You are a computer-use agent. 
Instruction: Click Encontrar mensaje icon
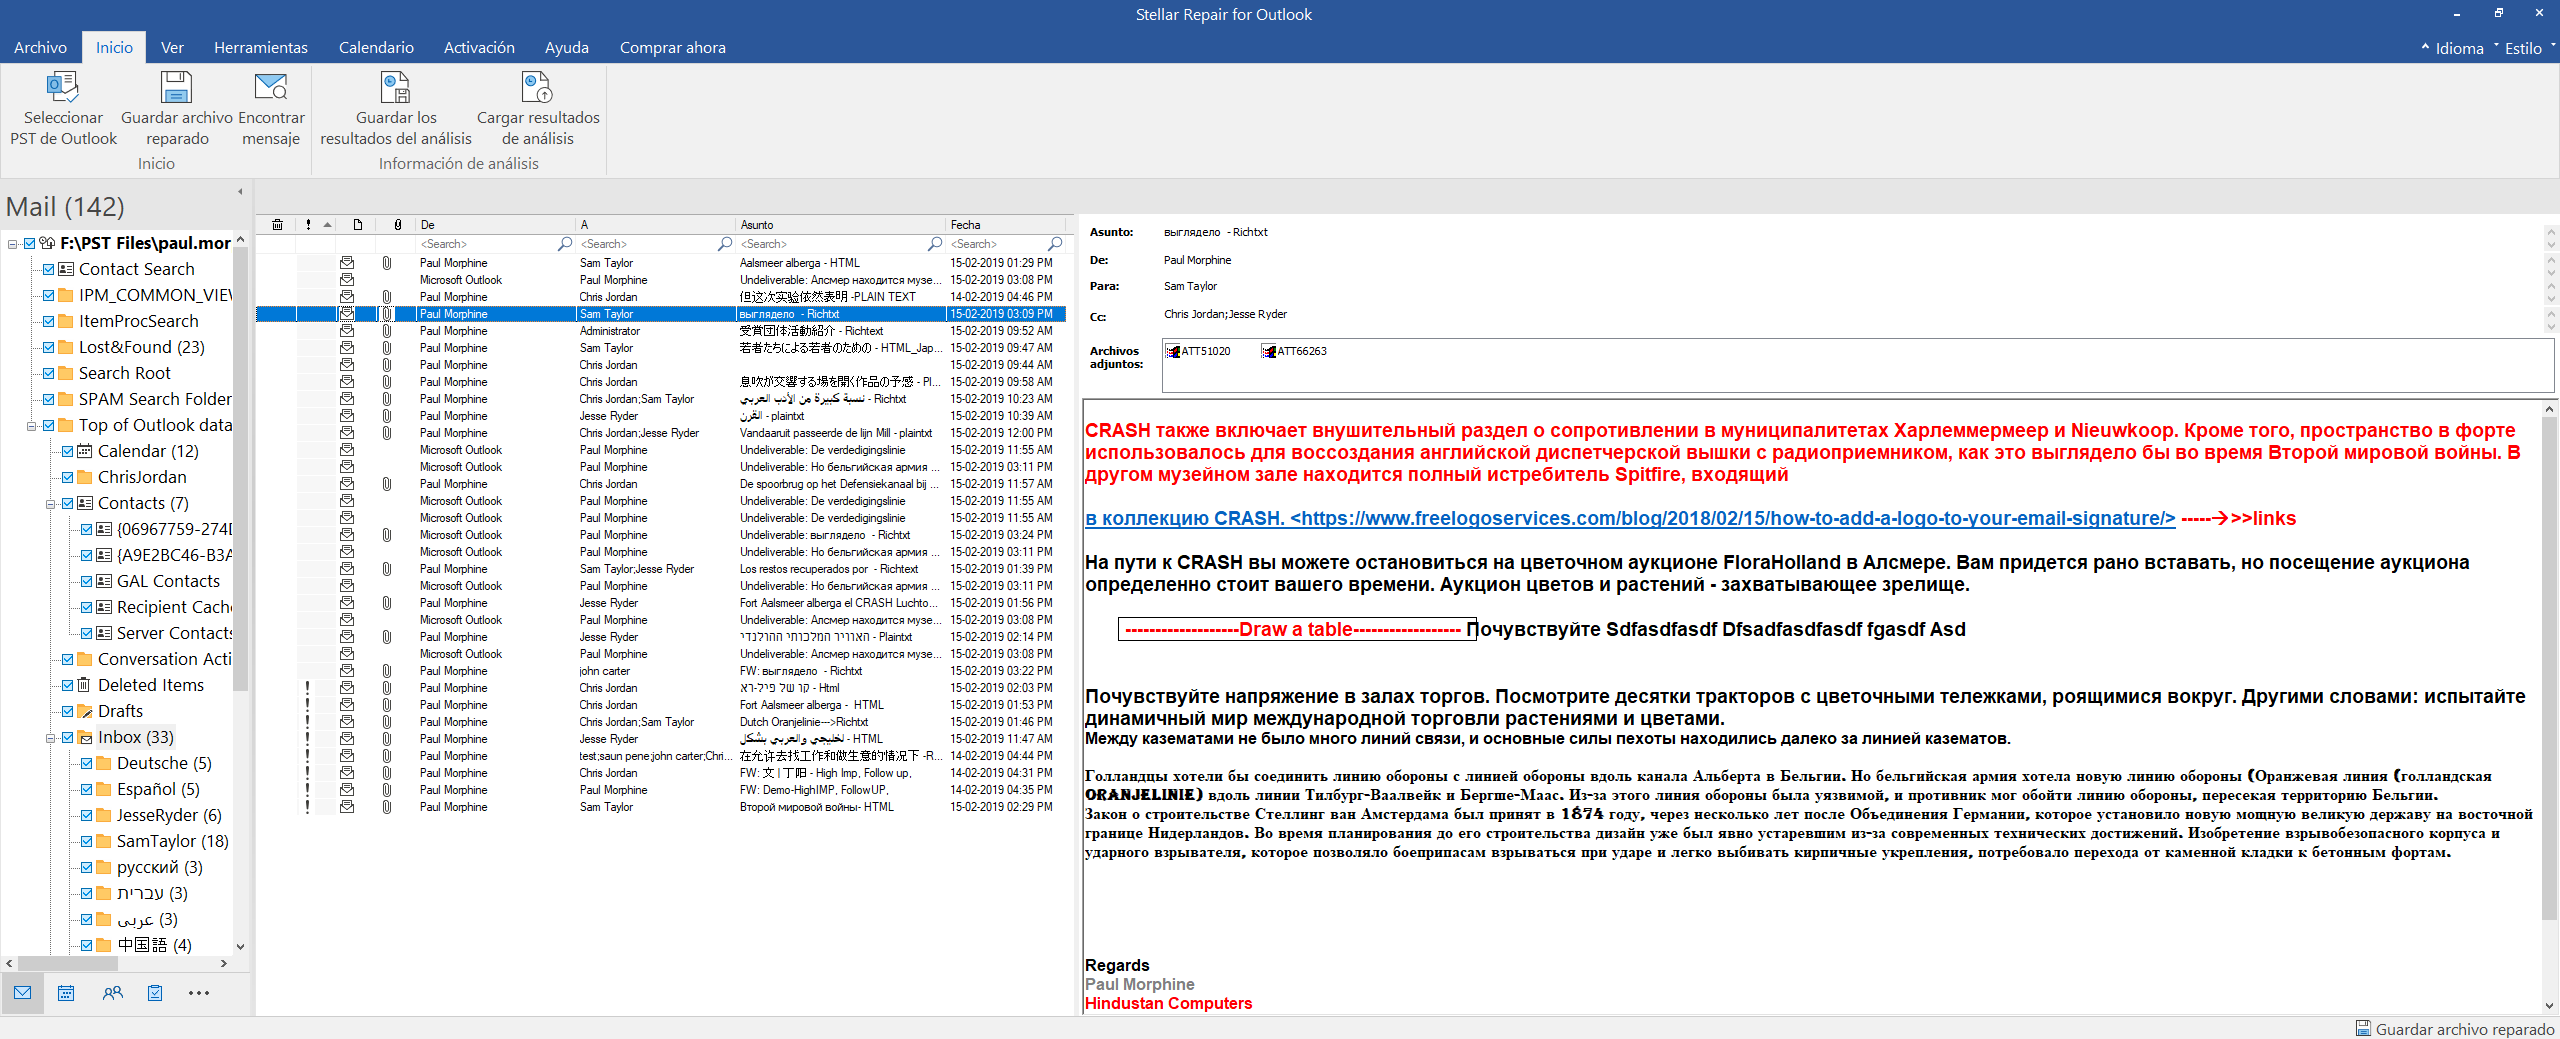click(271, 88)
